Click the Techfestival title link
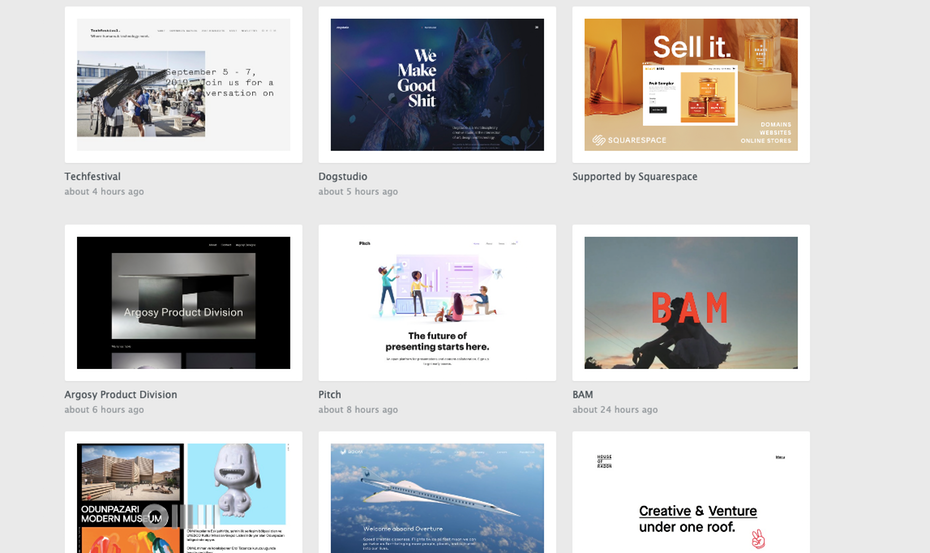This screenshot has width=930, height=553. (x=93, y=176)
